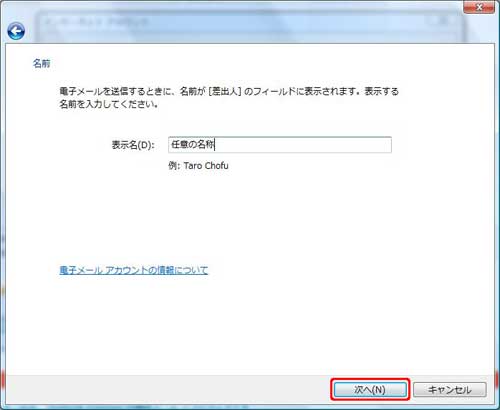Proceed with the 次へ(N) button
The width and height of the screenshot is (500, 410).
click(370, 389)
